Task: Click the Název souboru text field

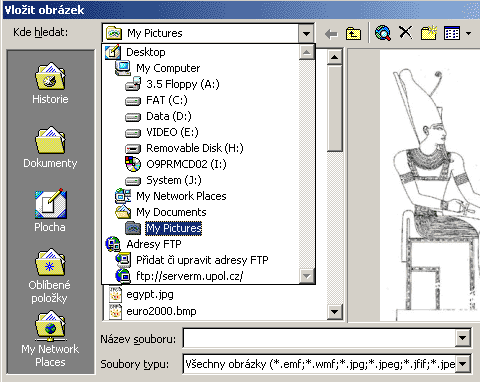Action: (319, 338)
